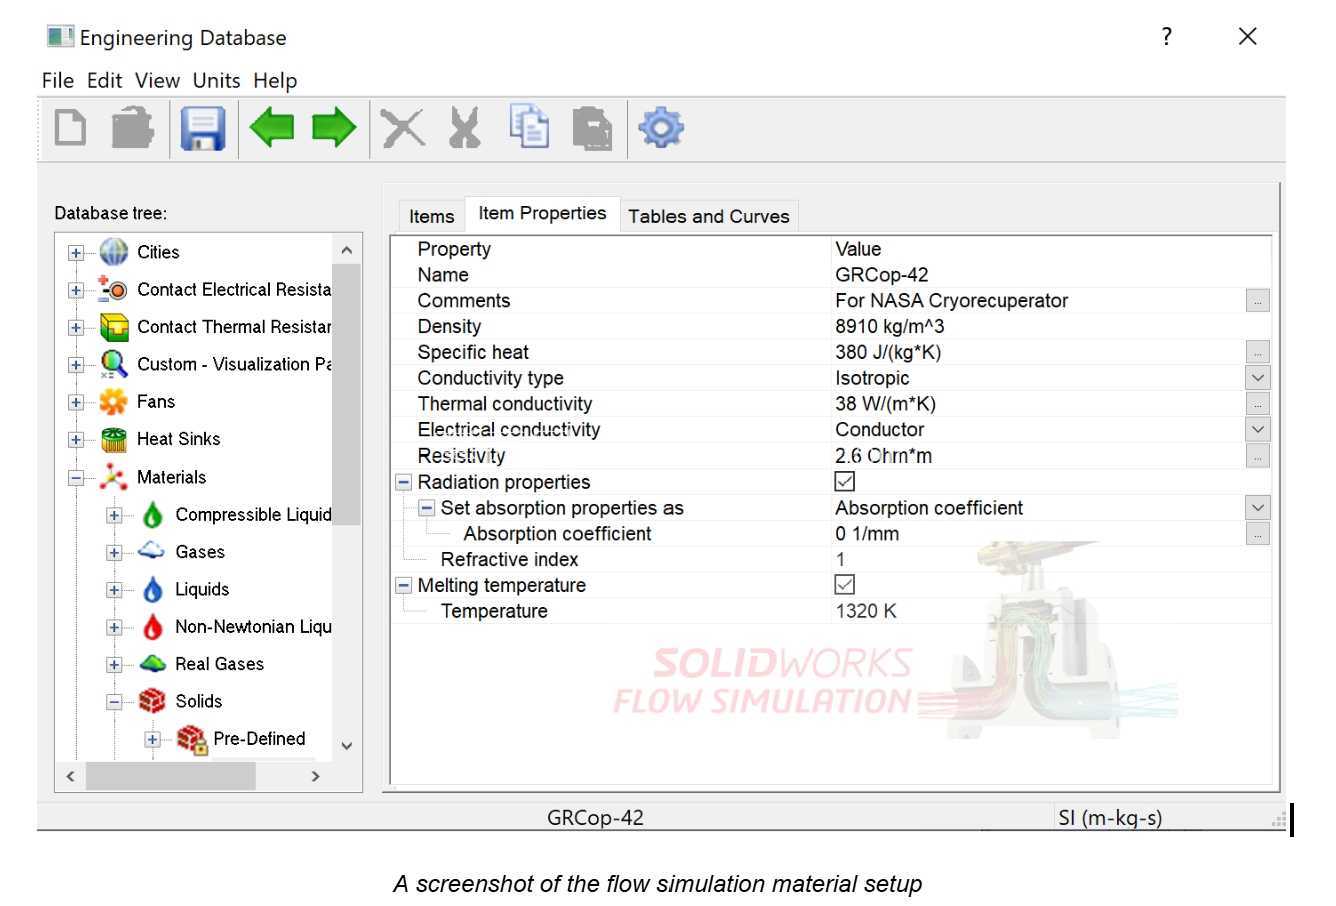Select the Item Properties tab
The width and height of the screenshot is (1336, 906).
(x=542, y=213)
